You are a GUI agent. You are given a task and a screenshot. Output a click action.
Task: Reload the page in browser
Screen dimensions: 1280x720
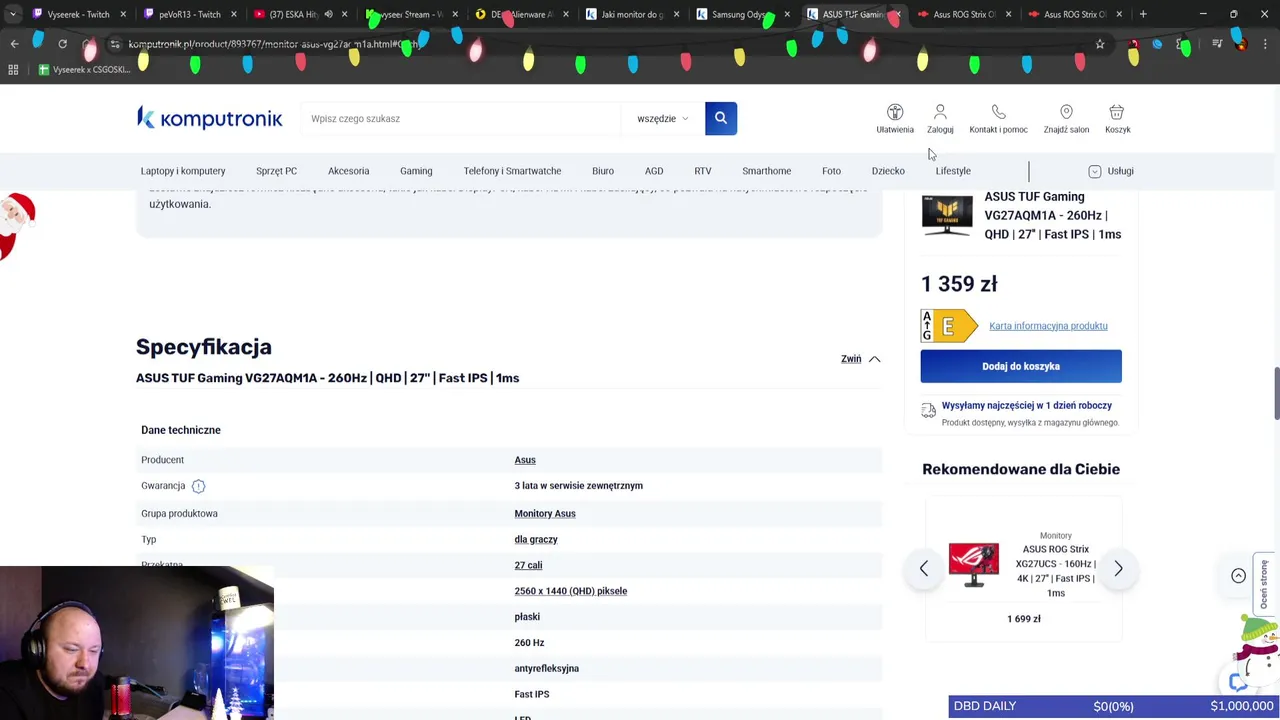pyautogui.click(x=62, y=44)
